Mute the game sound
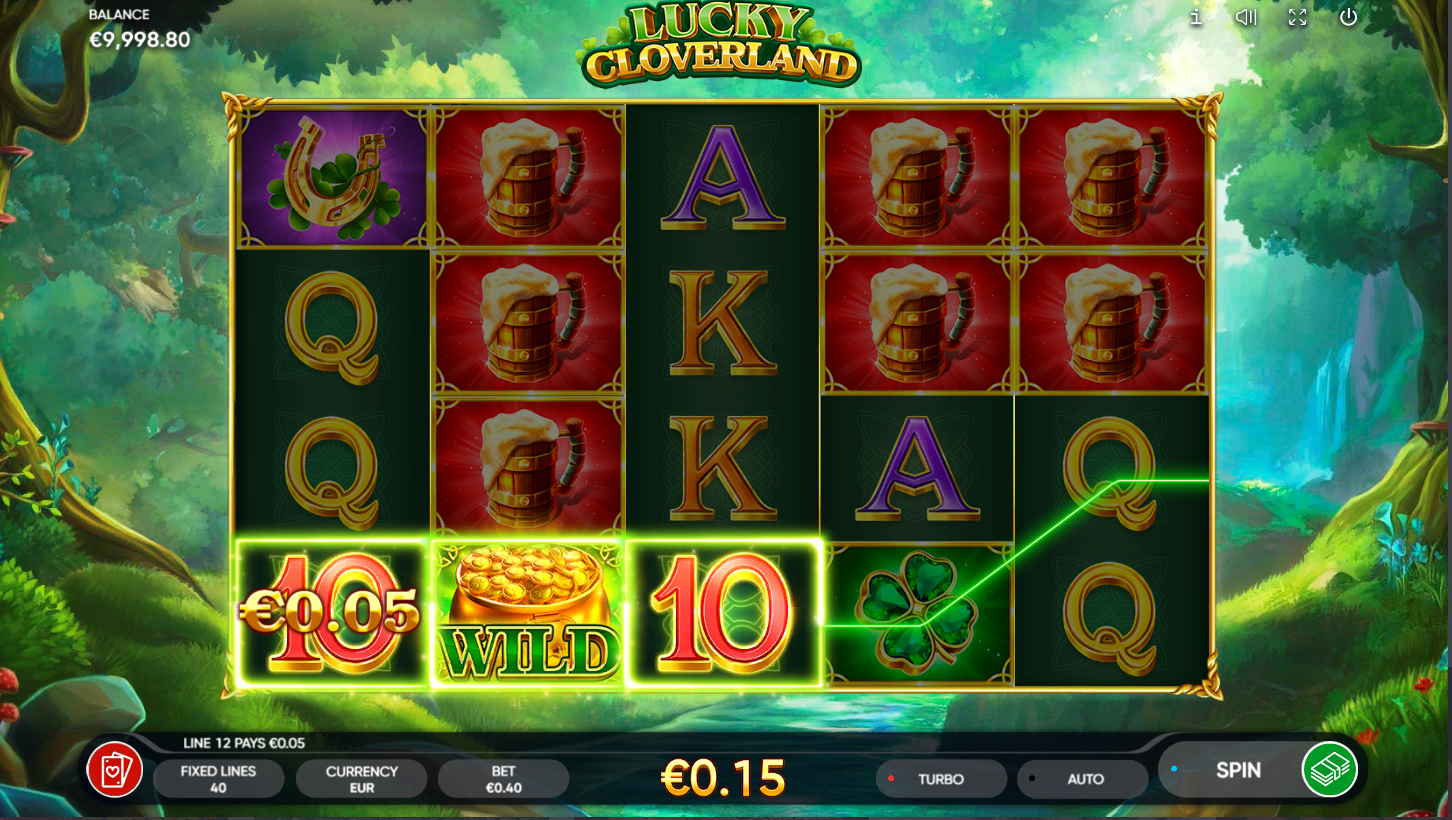 coord(1246,17)
